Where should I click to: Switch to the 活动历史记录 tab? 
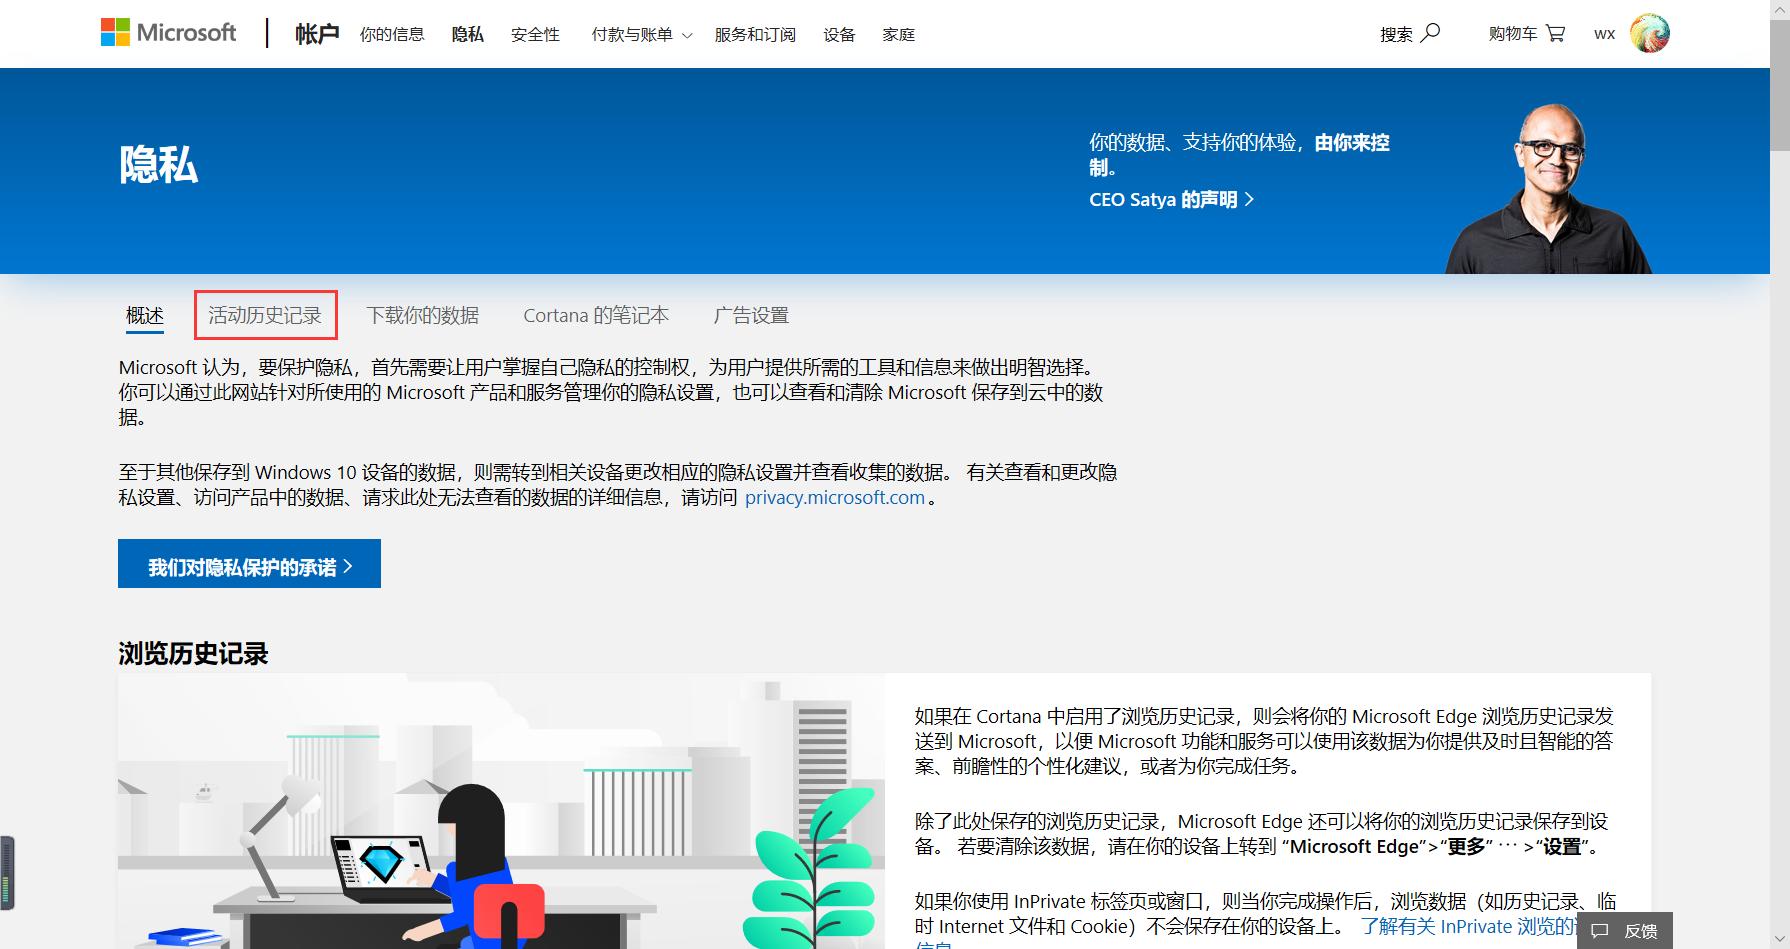coord(266,313)
